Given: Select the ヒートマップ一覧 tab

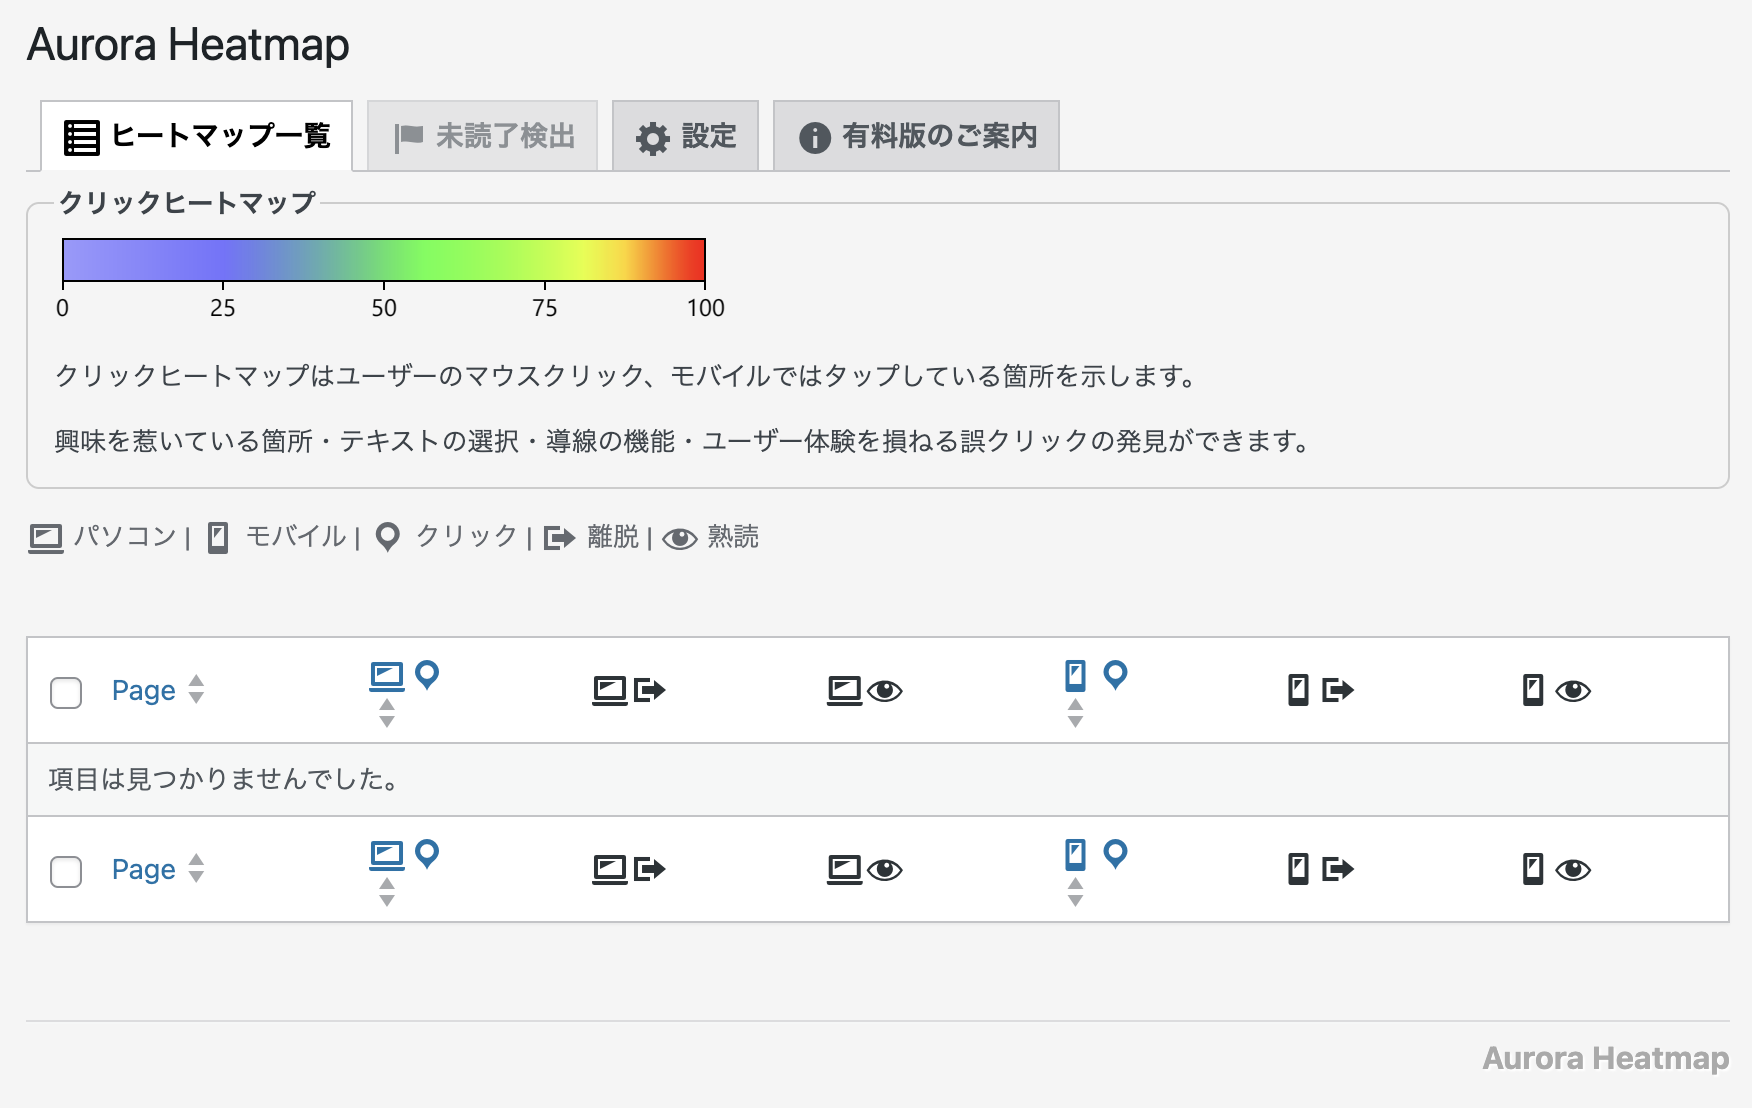Looking at the screenshot, I should coord(197,136).
